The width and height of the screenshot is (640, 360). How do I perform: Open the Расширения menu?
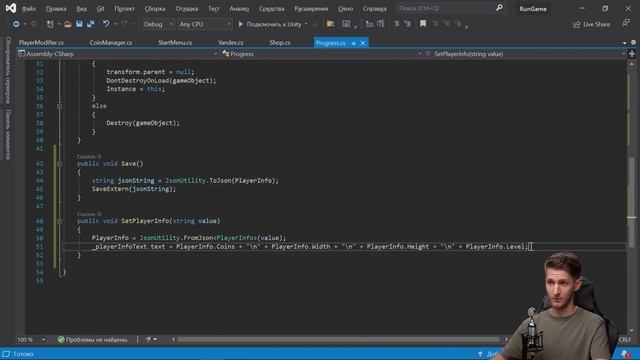tap(311, 9)
